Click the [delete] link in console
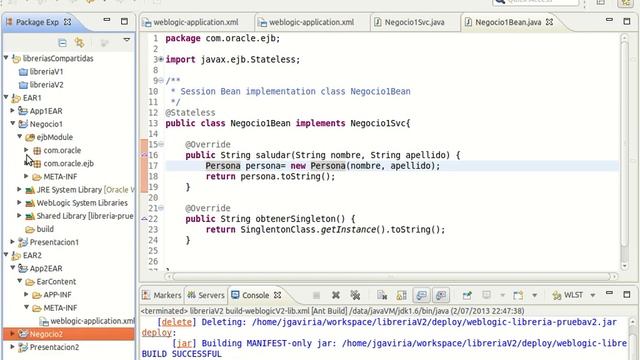Viewport: 640px width, 360px height. click(x=177, y=322)
